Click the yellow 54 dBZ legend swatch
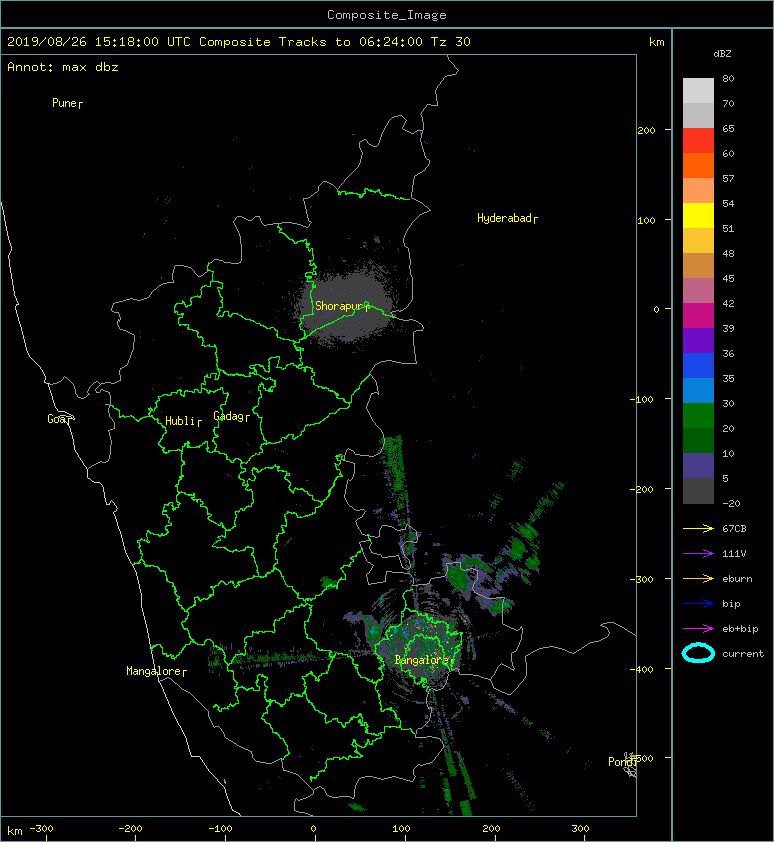Screen dimensions: 774x842 coord(698,215)
